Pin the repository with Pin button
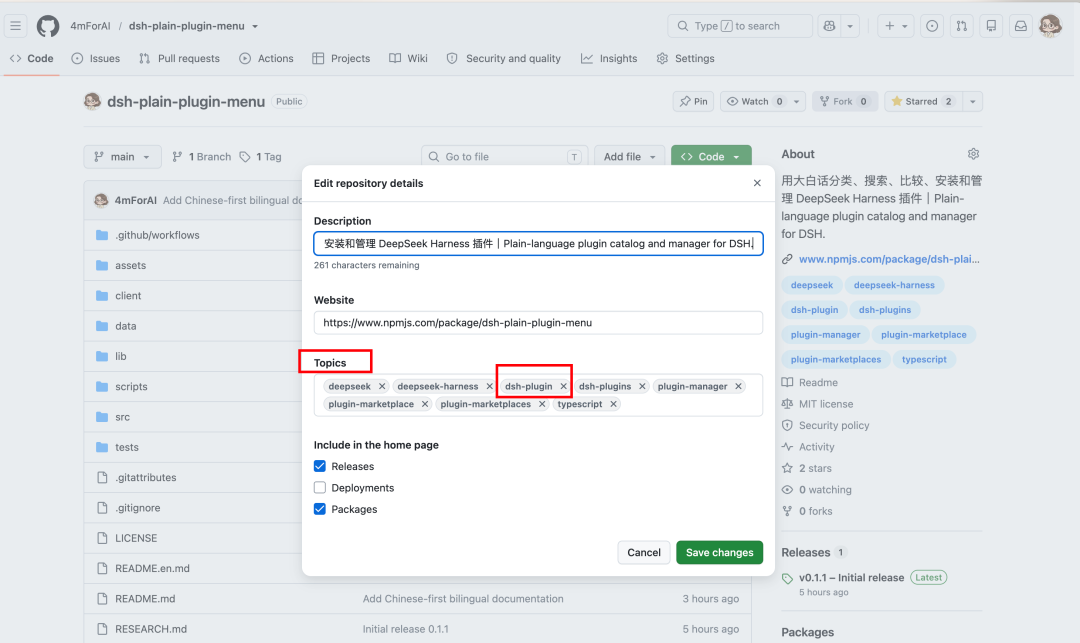 click(x=694, y=101)
